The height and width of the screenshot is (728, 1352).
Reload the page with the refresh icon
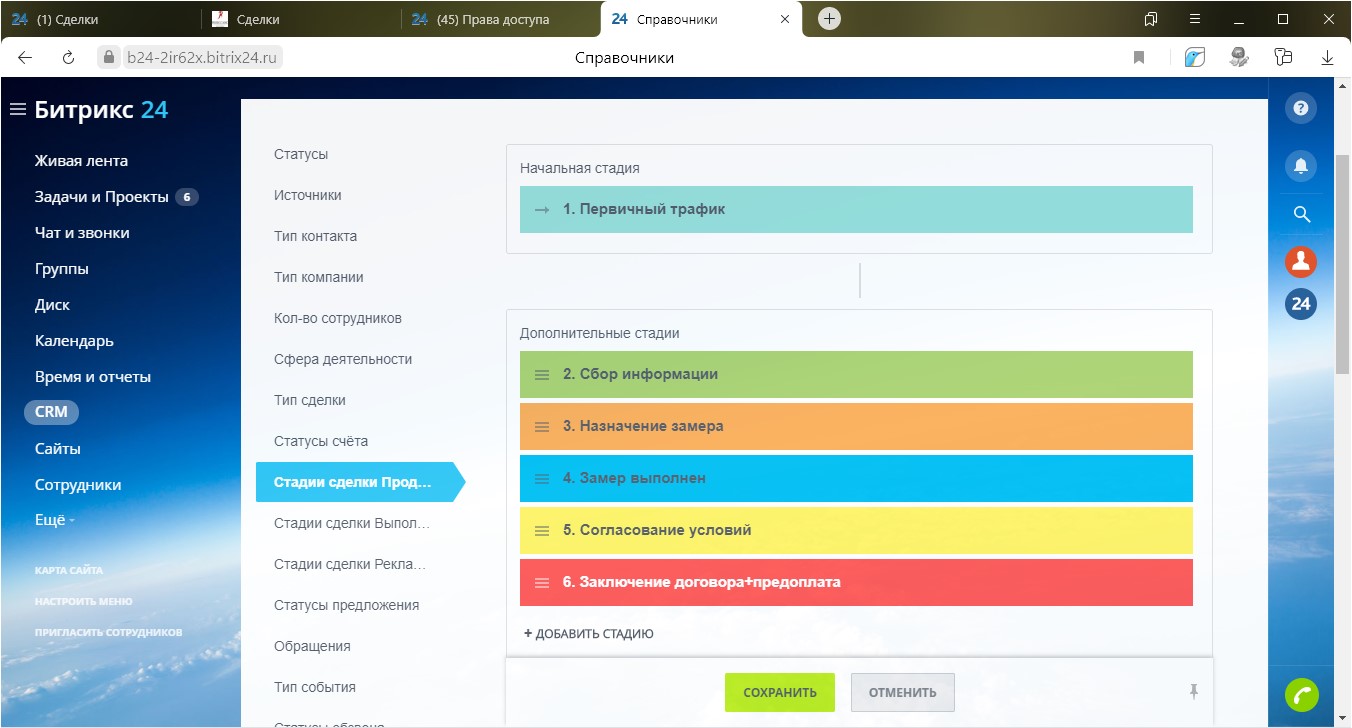(68, 58)
